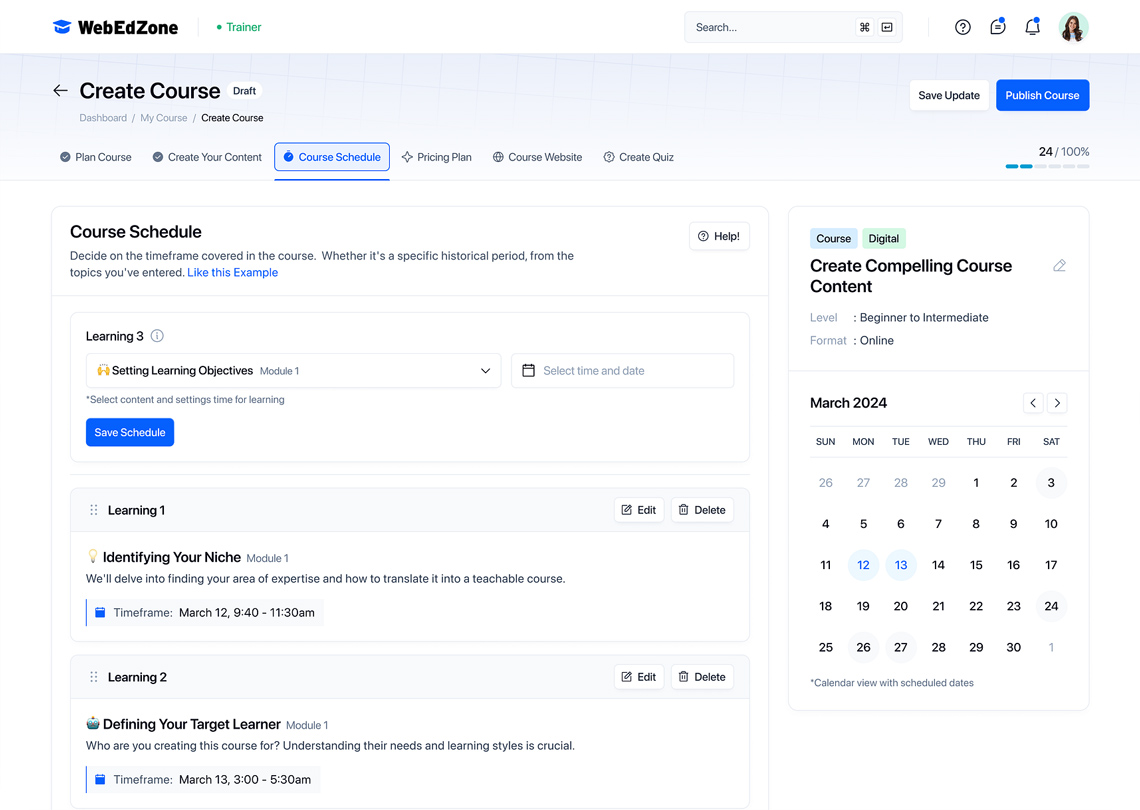Open the help question mark icon in header
Screen dimensions: 1140x810
pyautogui.click(x=962, y=27)
